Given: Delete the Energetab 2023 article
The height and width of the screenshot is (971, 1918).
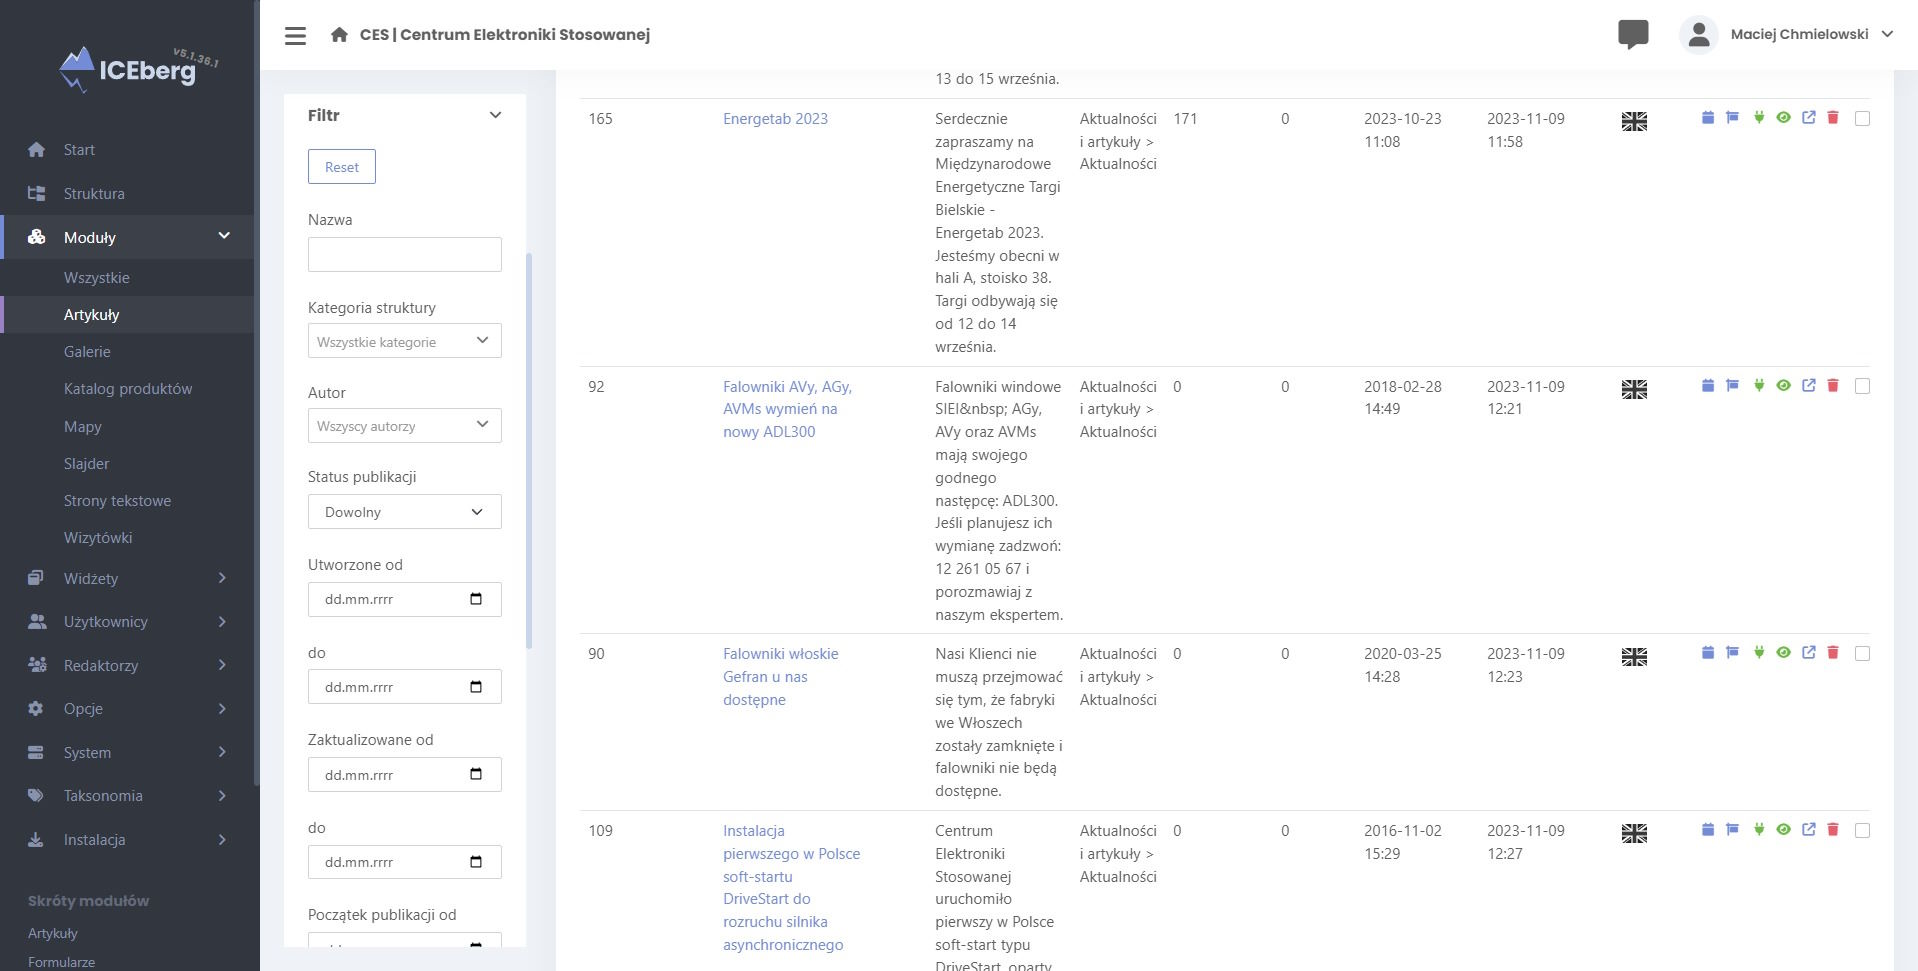Looking at the screenshot, I should point(1833,118).
